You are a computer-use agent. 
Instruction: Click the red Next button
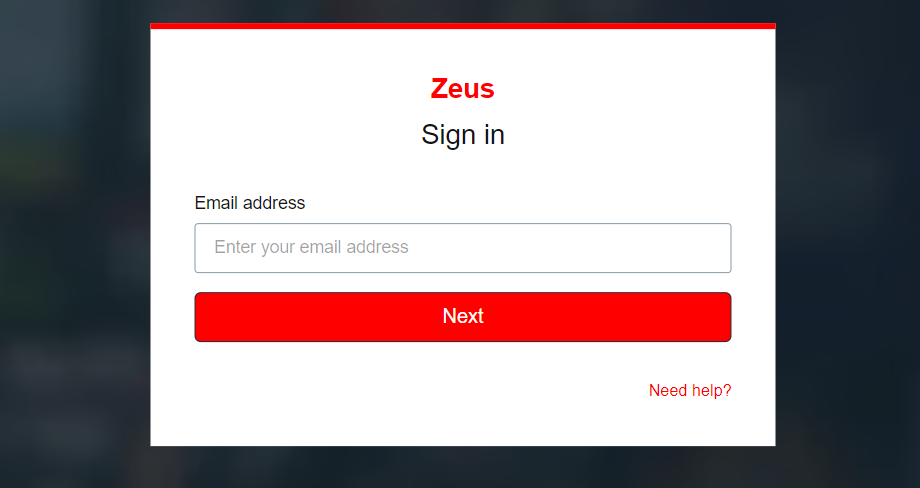462,317
